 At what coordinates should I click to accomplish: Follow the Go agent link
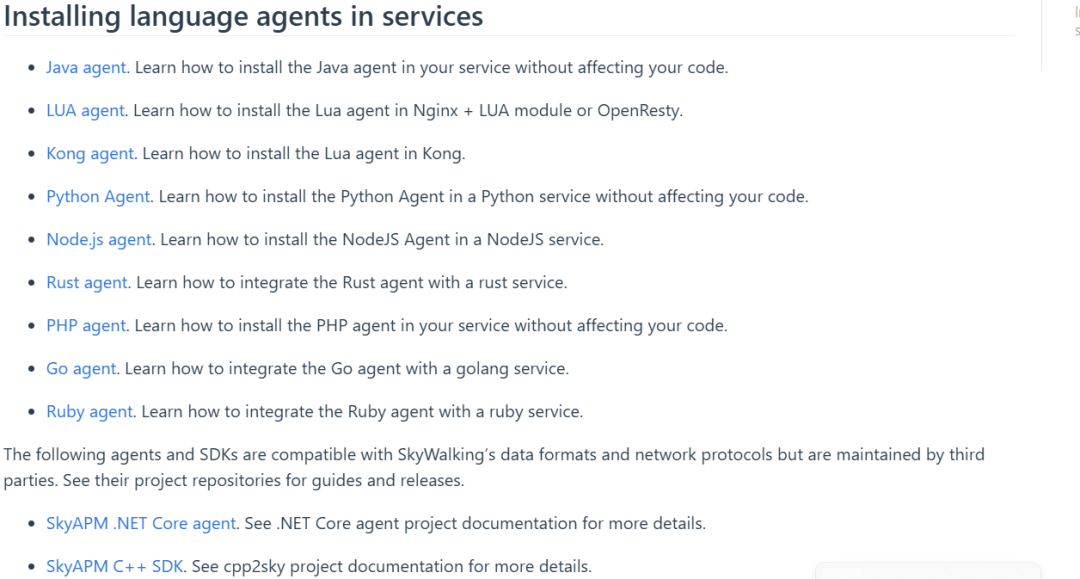coord(81,368)
